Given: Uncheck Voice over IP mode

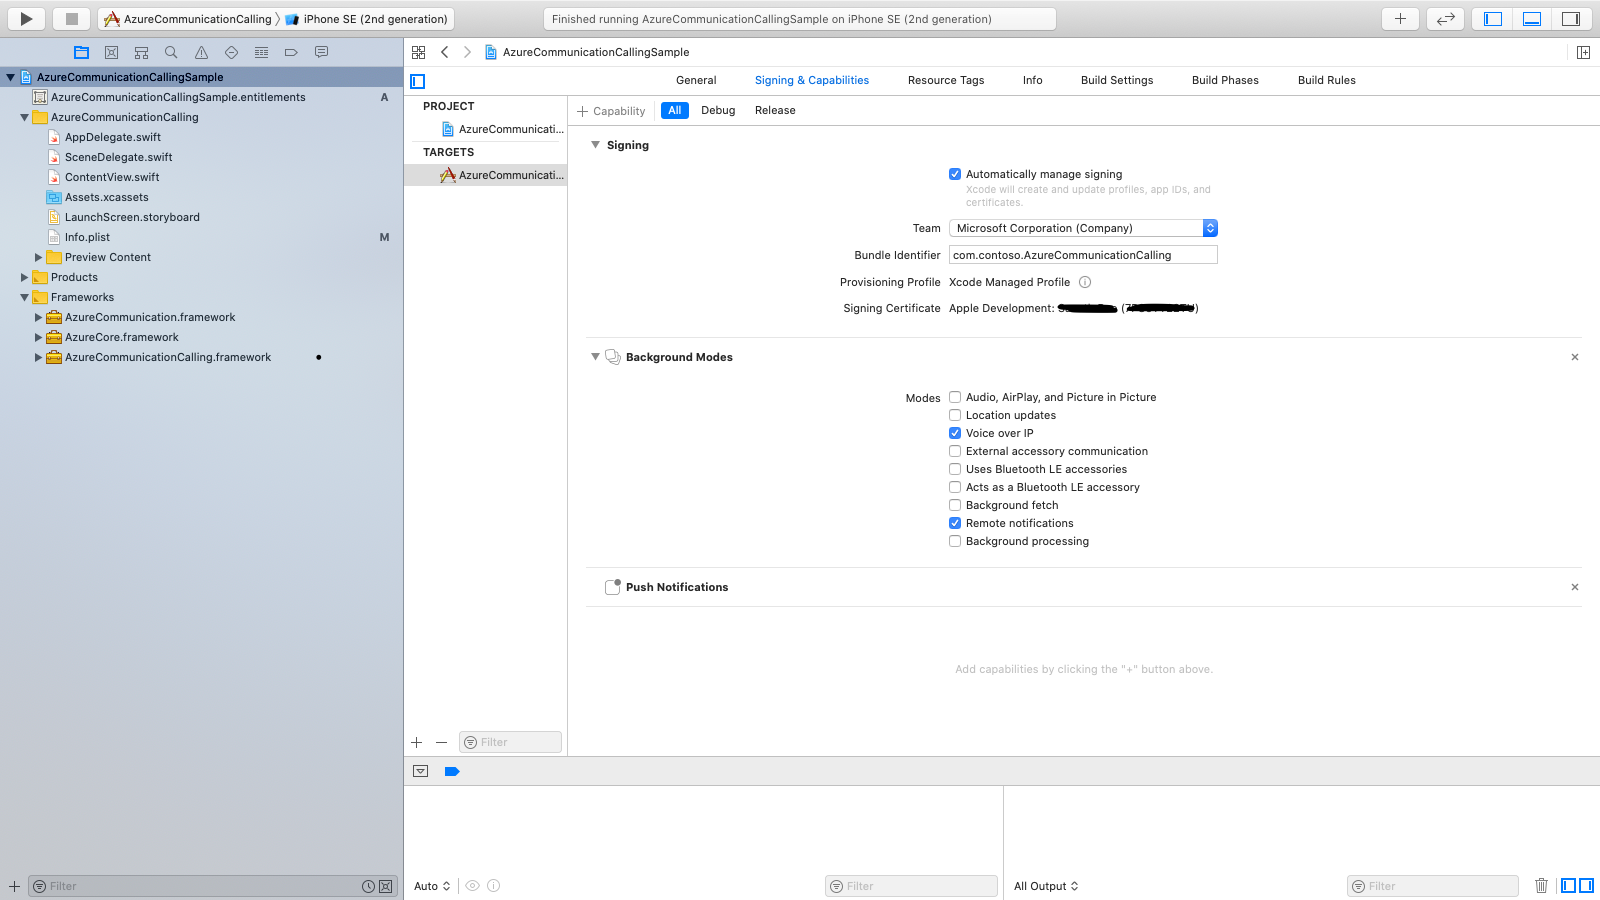Looking at the screenshot, I should (955, 433).
